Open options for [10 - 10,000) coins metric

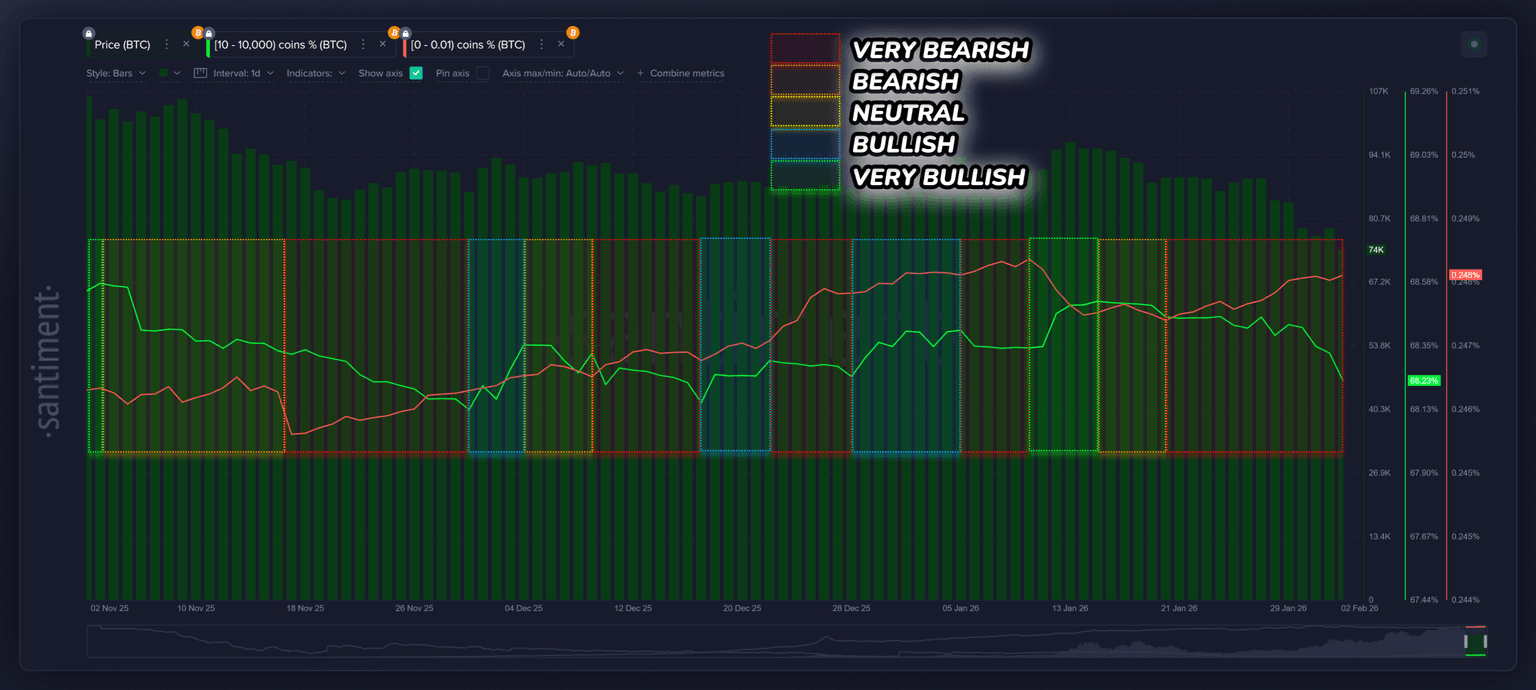(363, 44)
